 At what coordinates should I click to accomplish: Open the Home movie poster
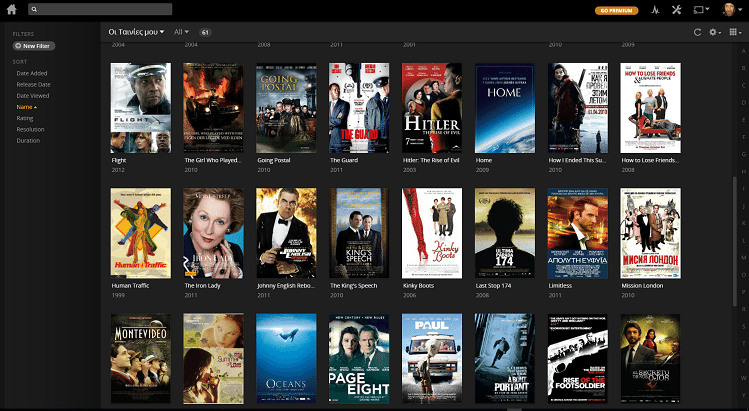(504, 108)
